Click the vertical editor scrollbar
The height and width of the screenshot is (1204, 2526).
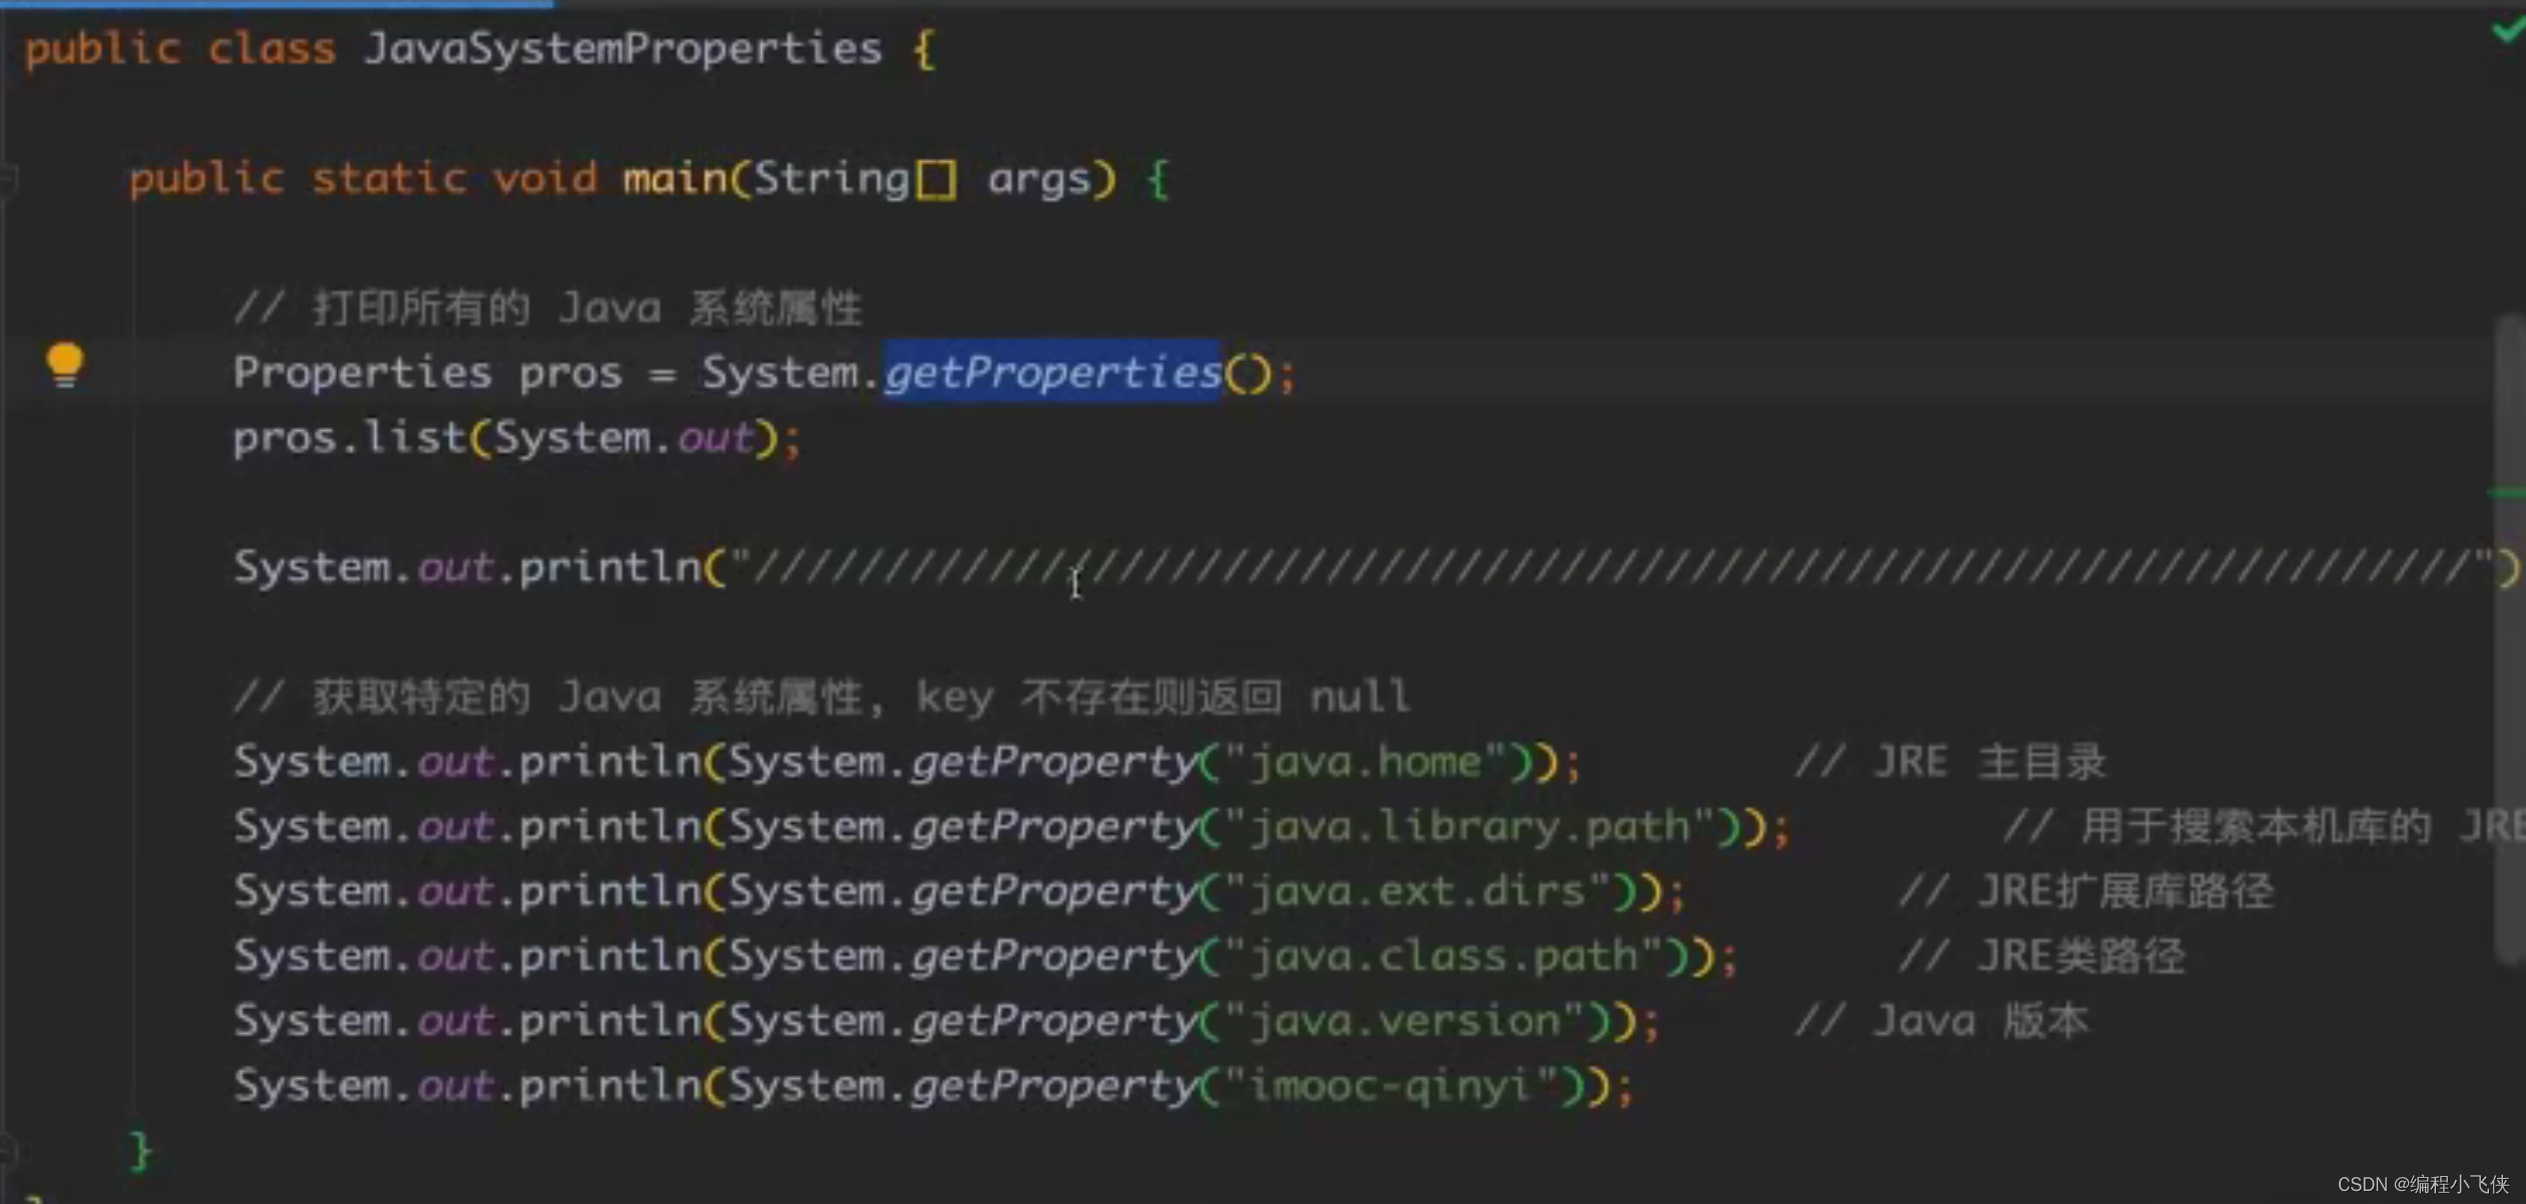[x=2510, y=640]
